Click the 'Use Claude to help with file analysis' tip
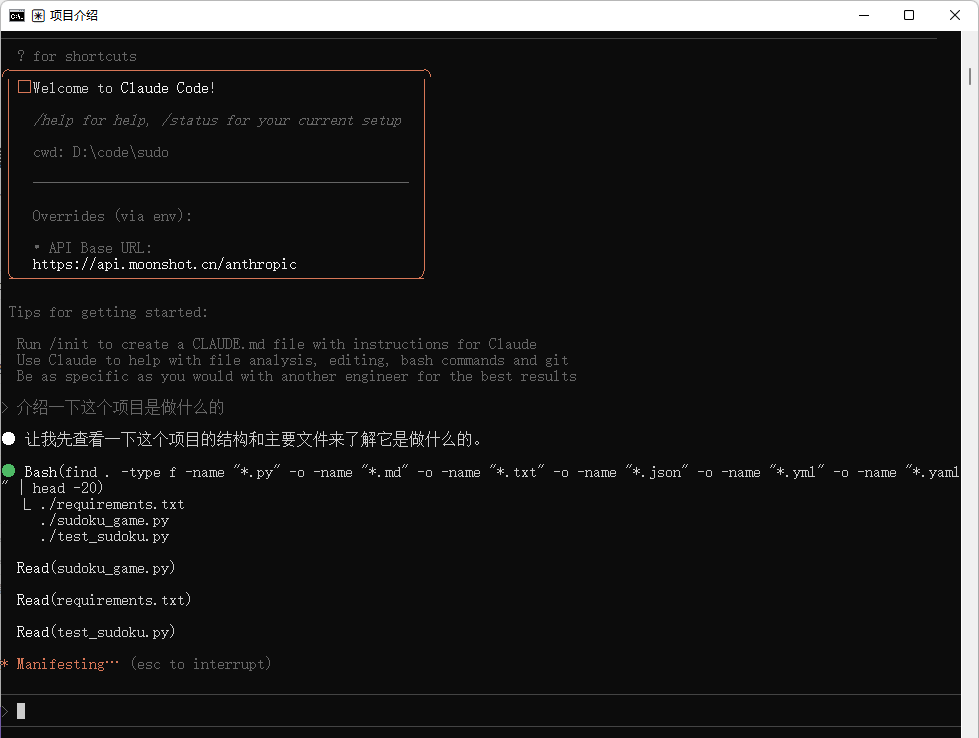Image resolution: width=979 pixels, height=738 pixels. 292,360
